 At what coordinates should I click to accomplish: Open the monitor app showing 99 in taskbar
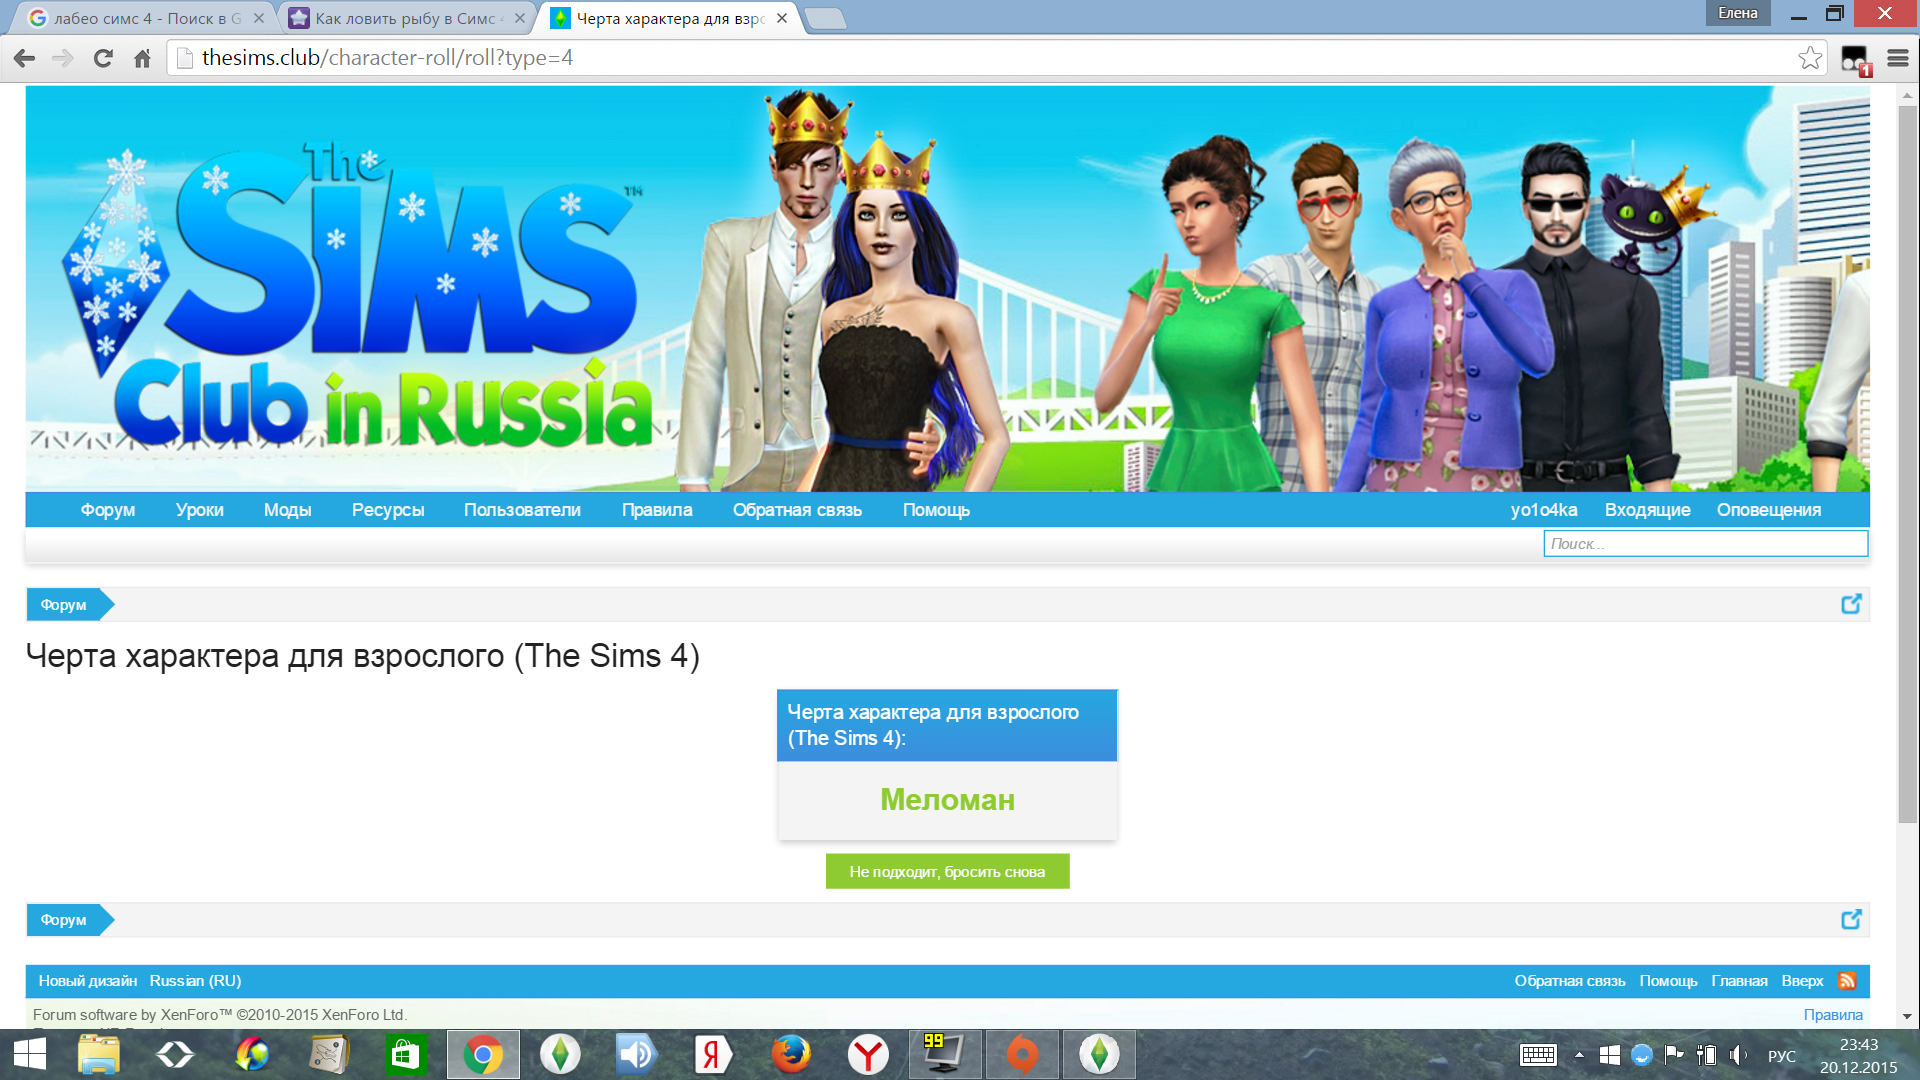(x=944, y=1055)
